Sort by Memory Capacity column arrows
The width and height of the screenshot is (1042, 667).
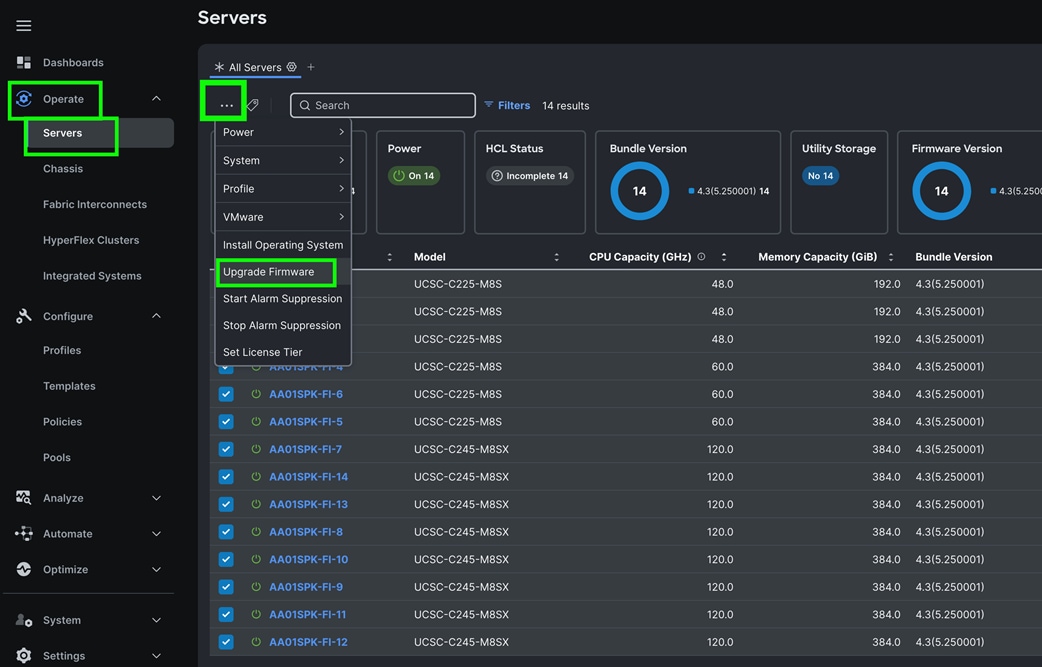tap(890, 257)
